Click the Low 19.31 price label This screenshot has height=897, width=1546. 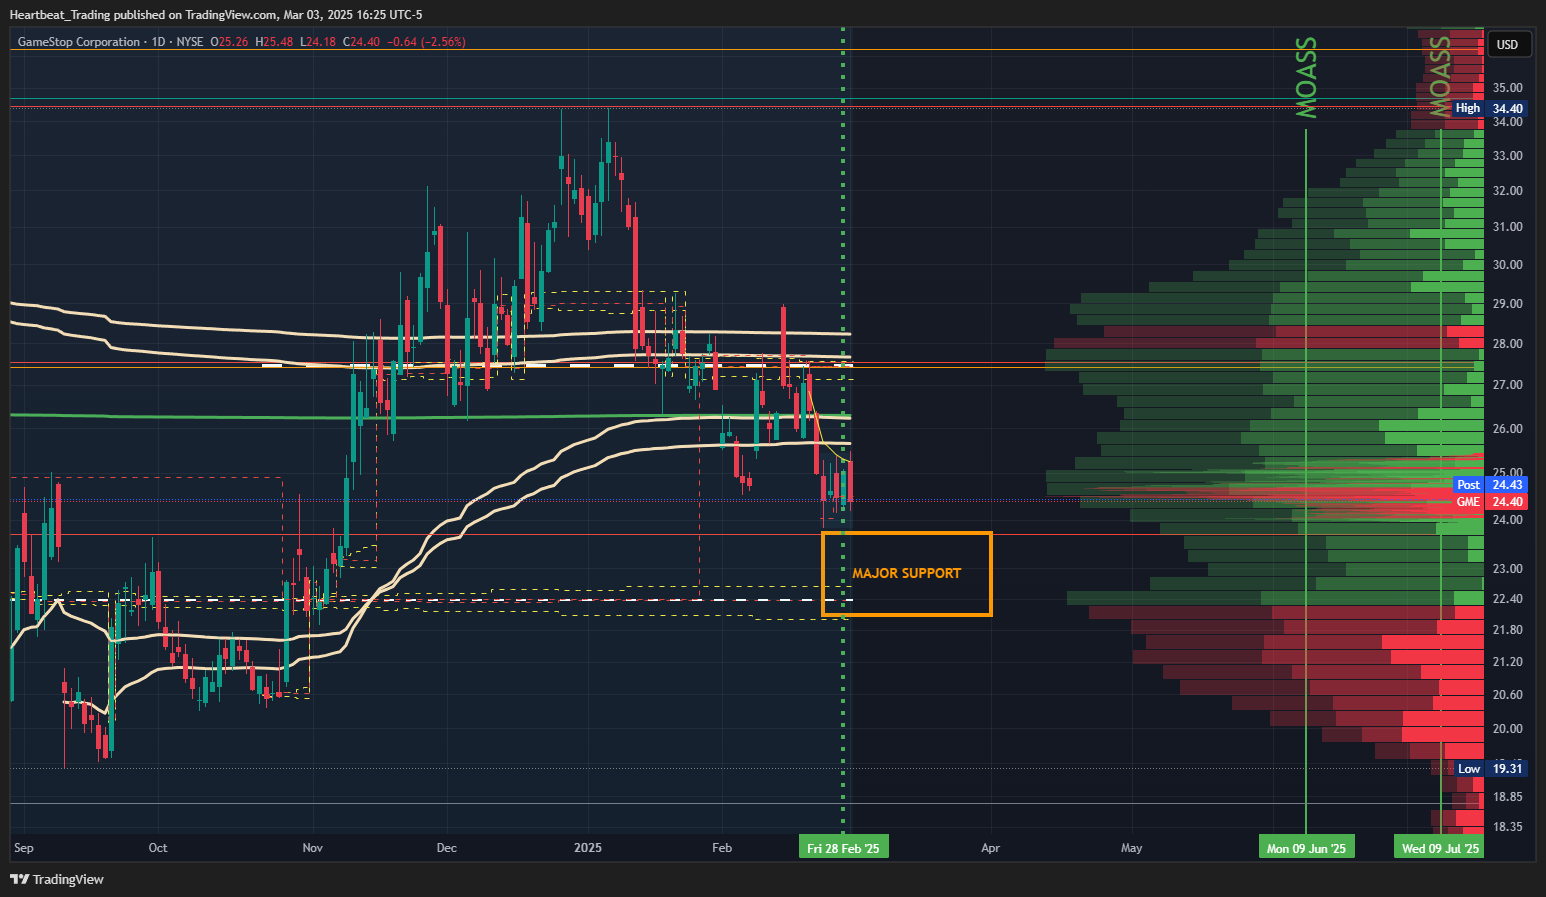click(x=1489, y=769)
